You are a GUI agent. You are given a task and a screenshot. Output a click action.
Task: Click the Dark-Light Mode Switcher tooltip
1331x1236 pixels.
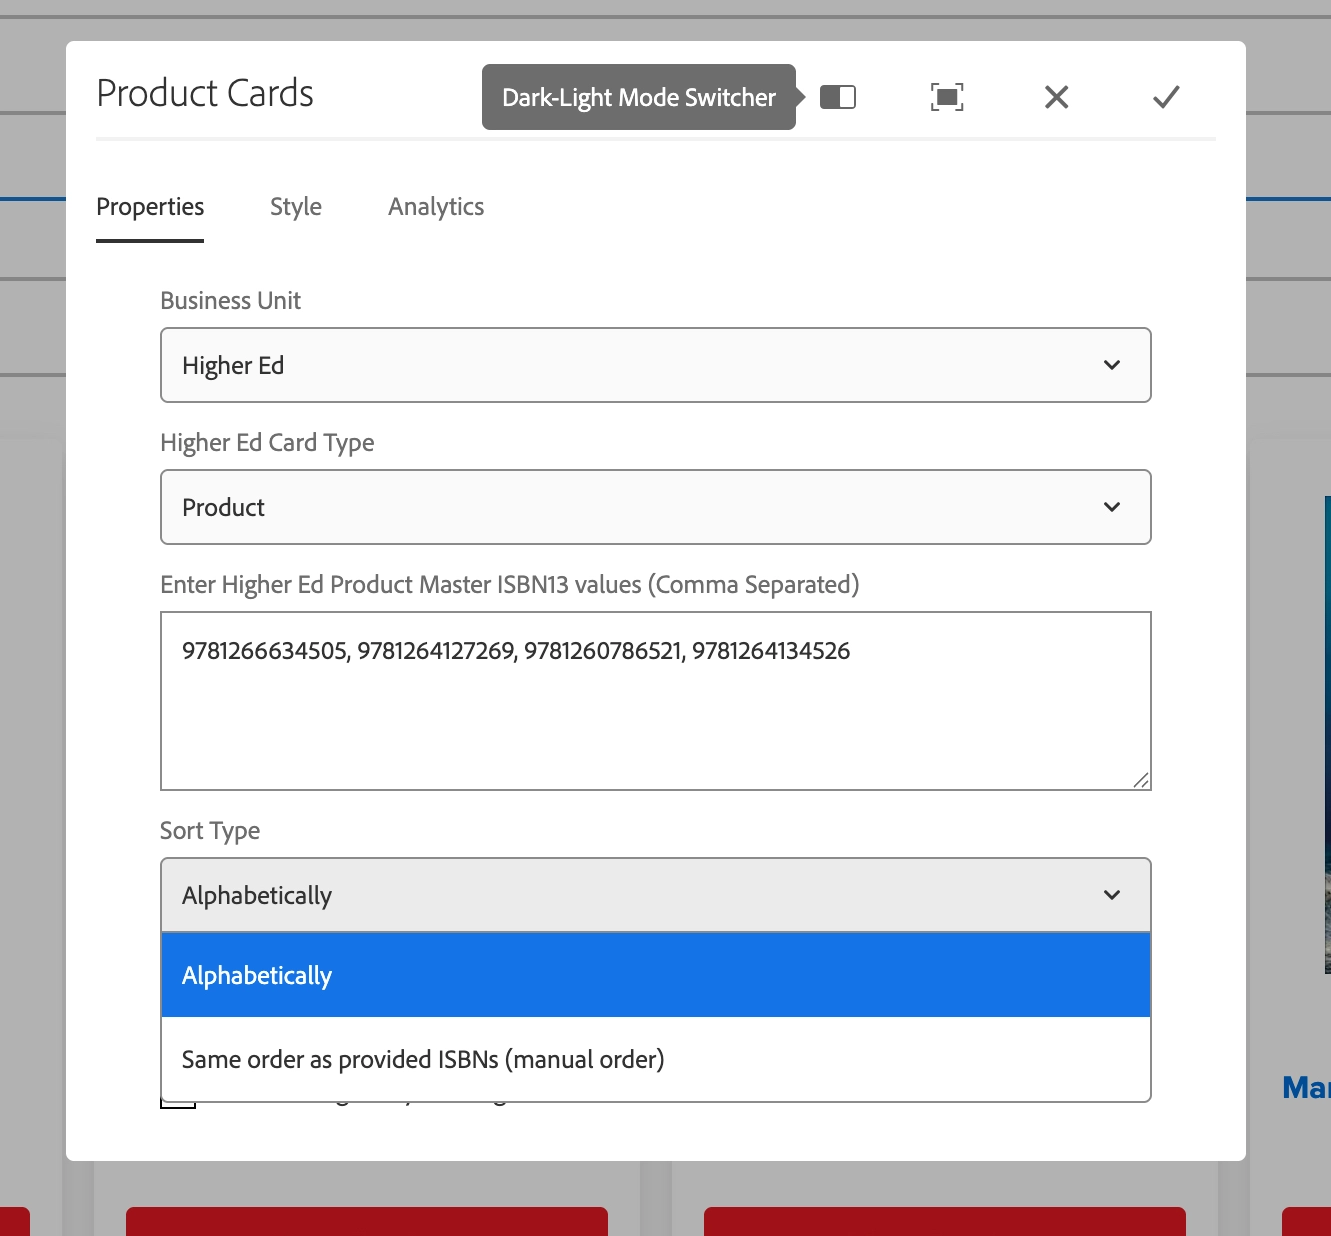[638, 97]
